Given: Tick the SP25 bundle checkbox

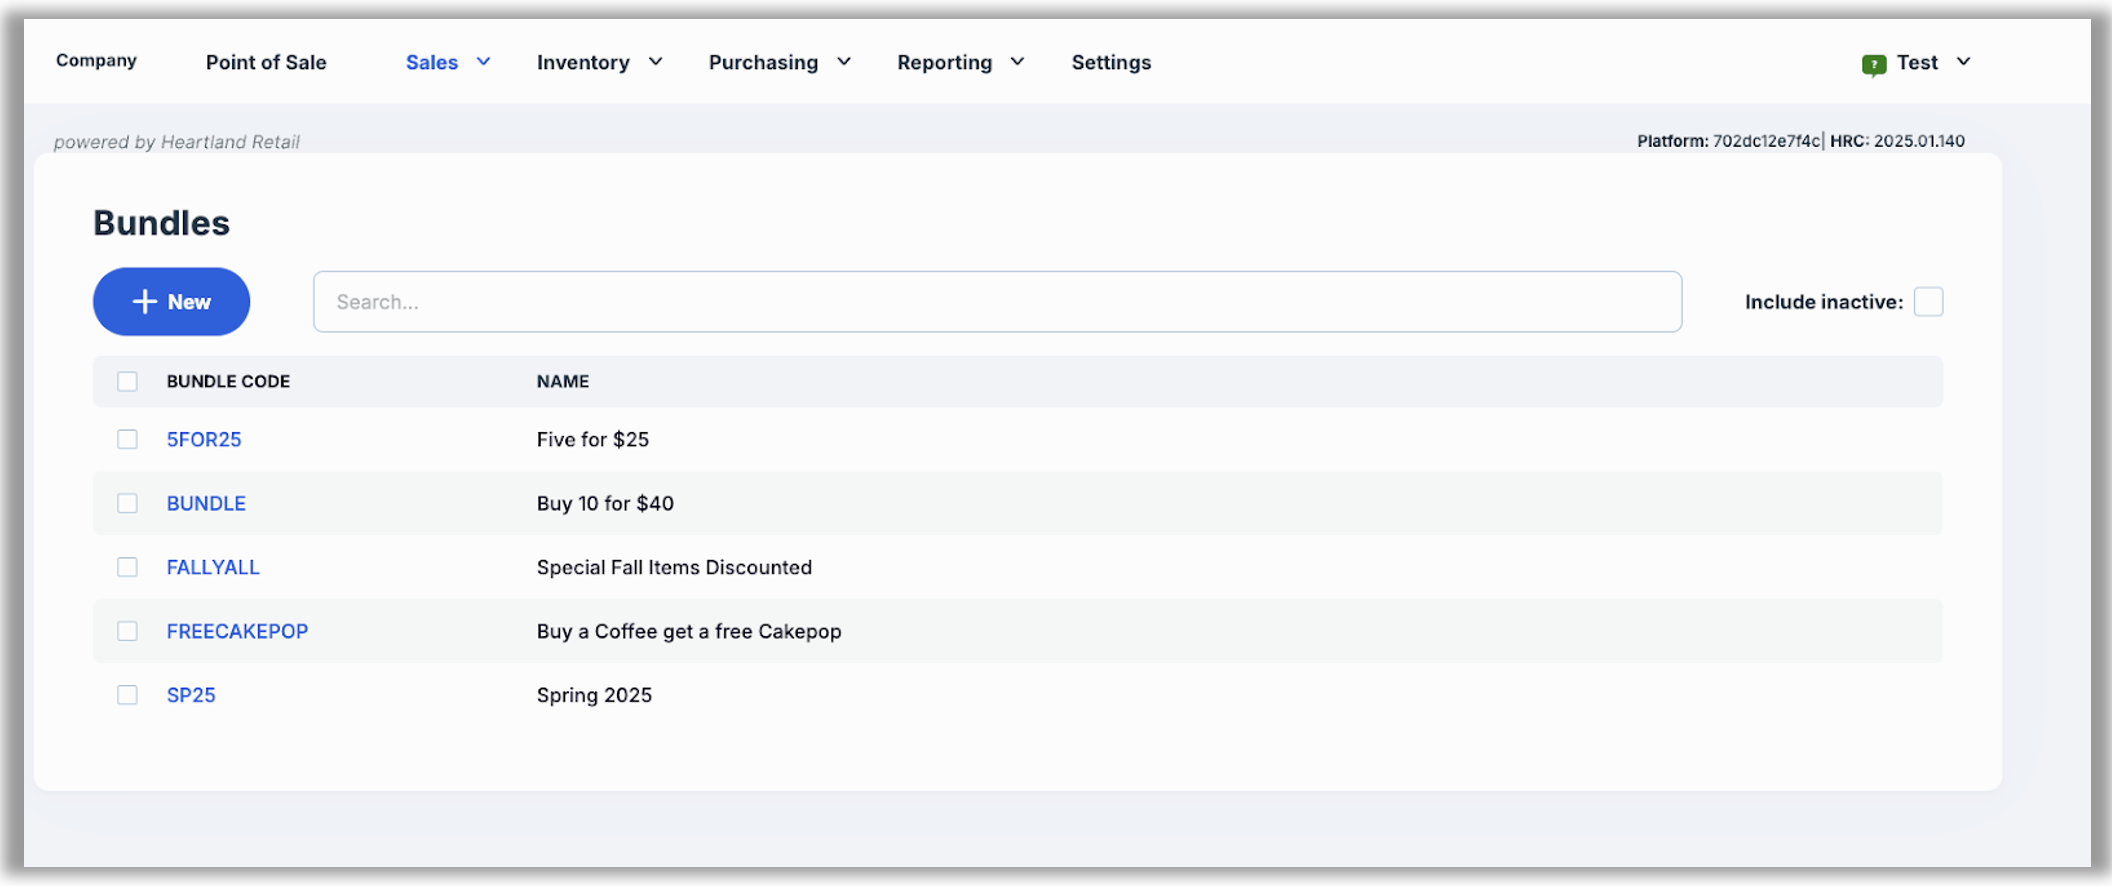Looking at the screenshot, I should [x=127, y=695].
